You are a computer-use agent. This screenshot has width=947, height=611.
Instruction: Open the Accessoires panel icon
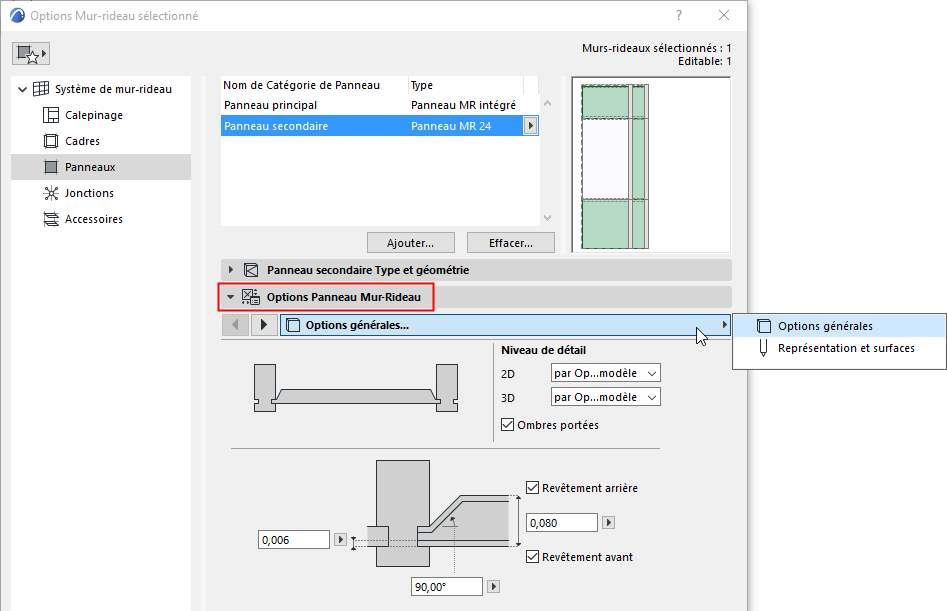pos(50,218)
